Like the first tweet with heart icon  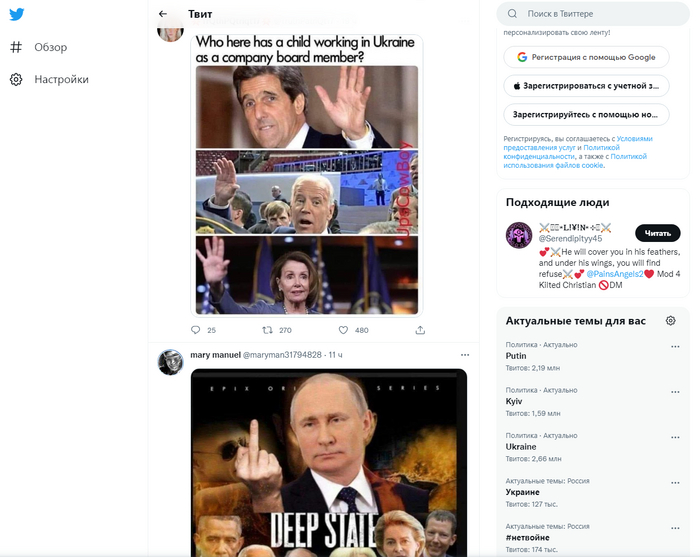(x=343, y=330)
